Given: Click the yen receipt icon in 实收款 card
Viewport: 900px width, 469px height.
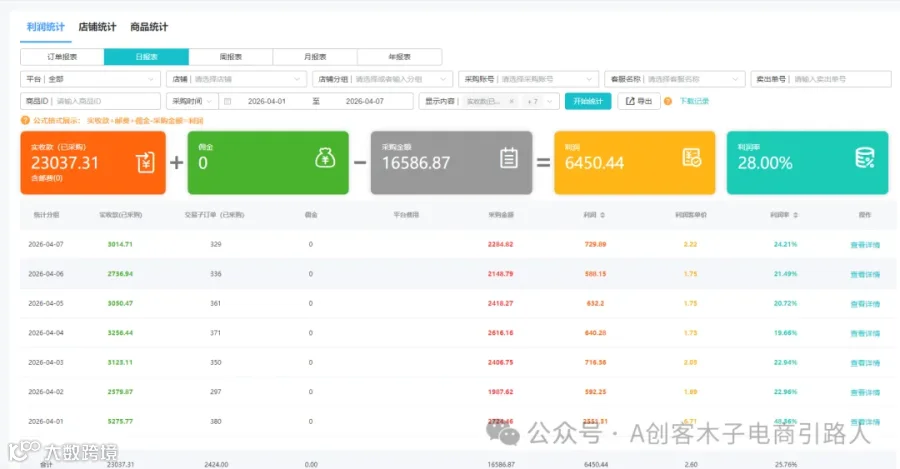Looking at the screenshot, I should [x=145, y=162].
